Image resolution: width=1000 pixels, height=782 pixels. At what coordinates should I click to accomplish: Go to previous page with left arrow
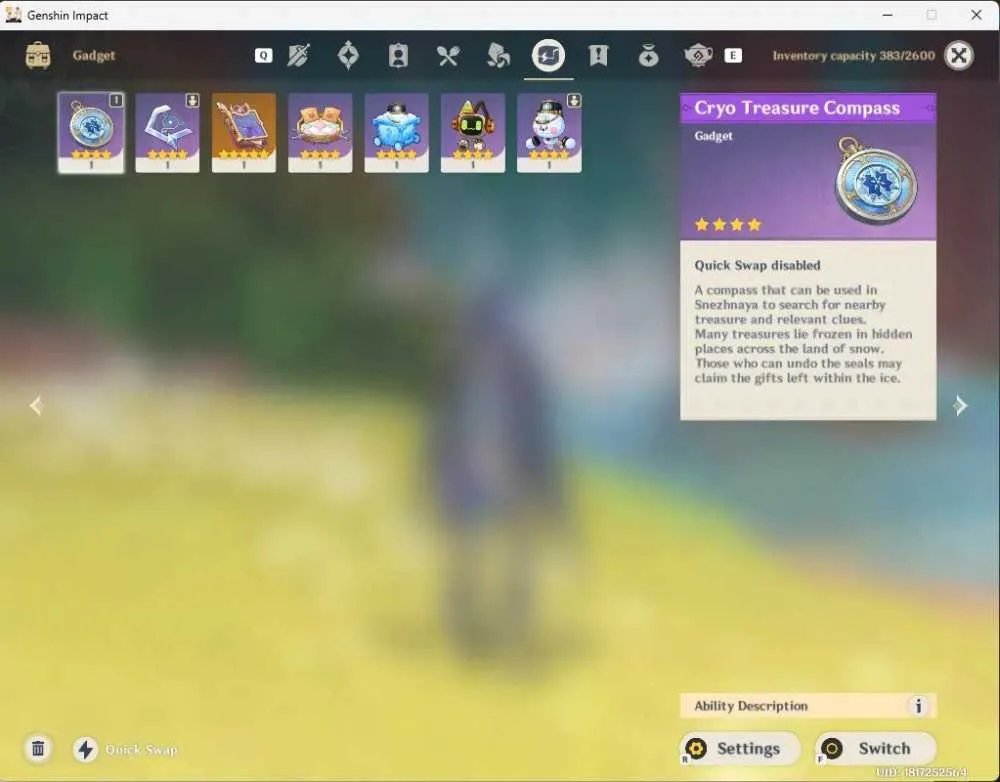coord(36,405)
